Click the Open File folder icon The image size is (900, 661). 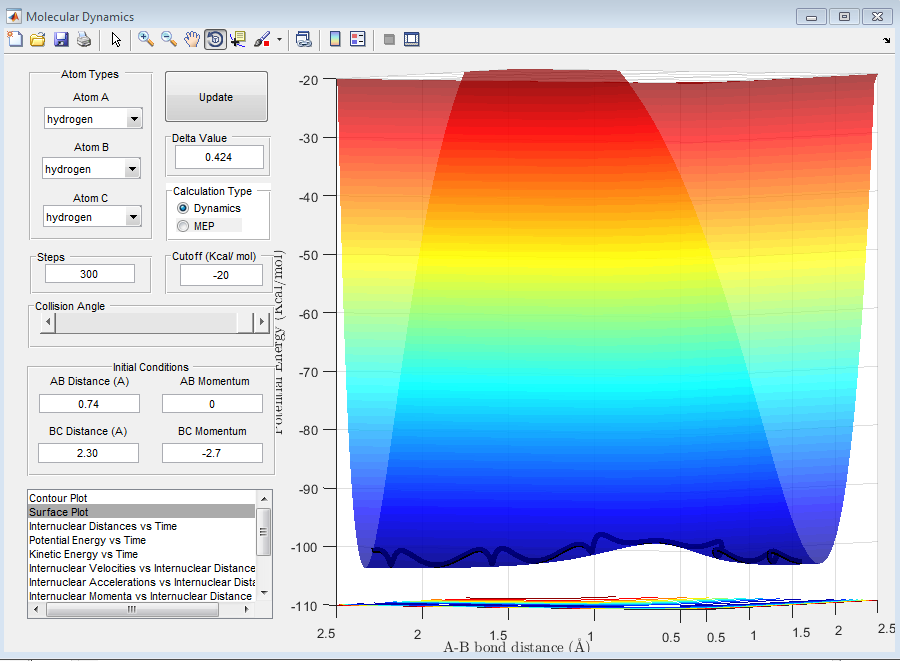click(x=38, y=39)
